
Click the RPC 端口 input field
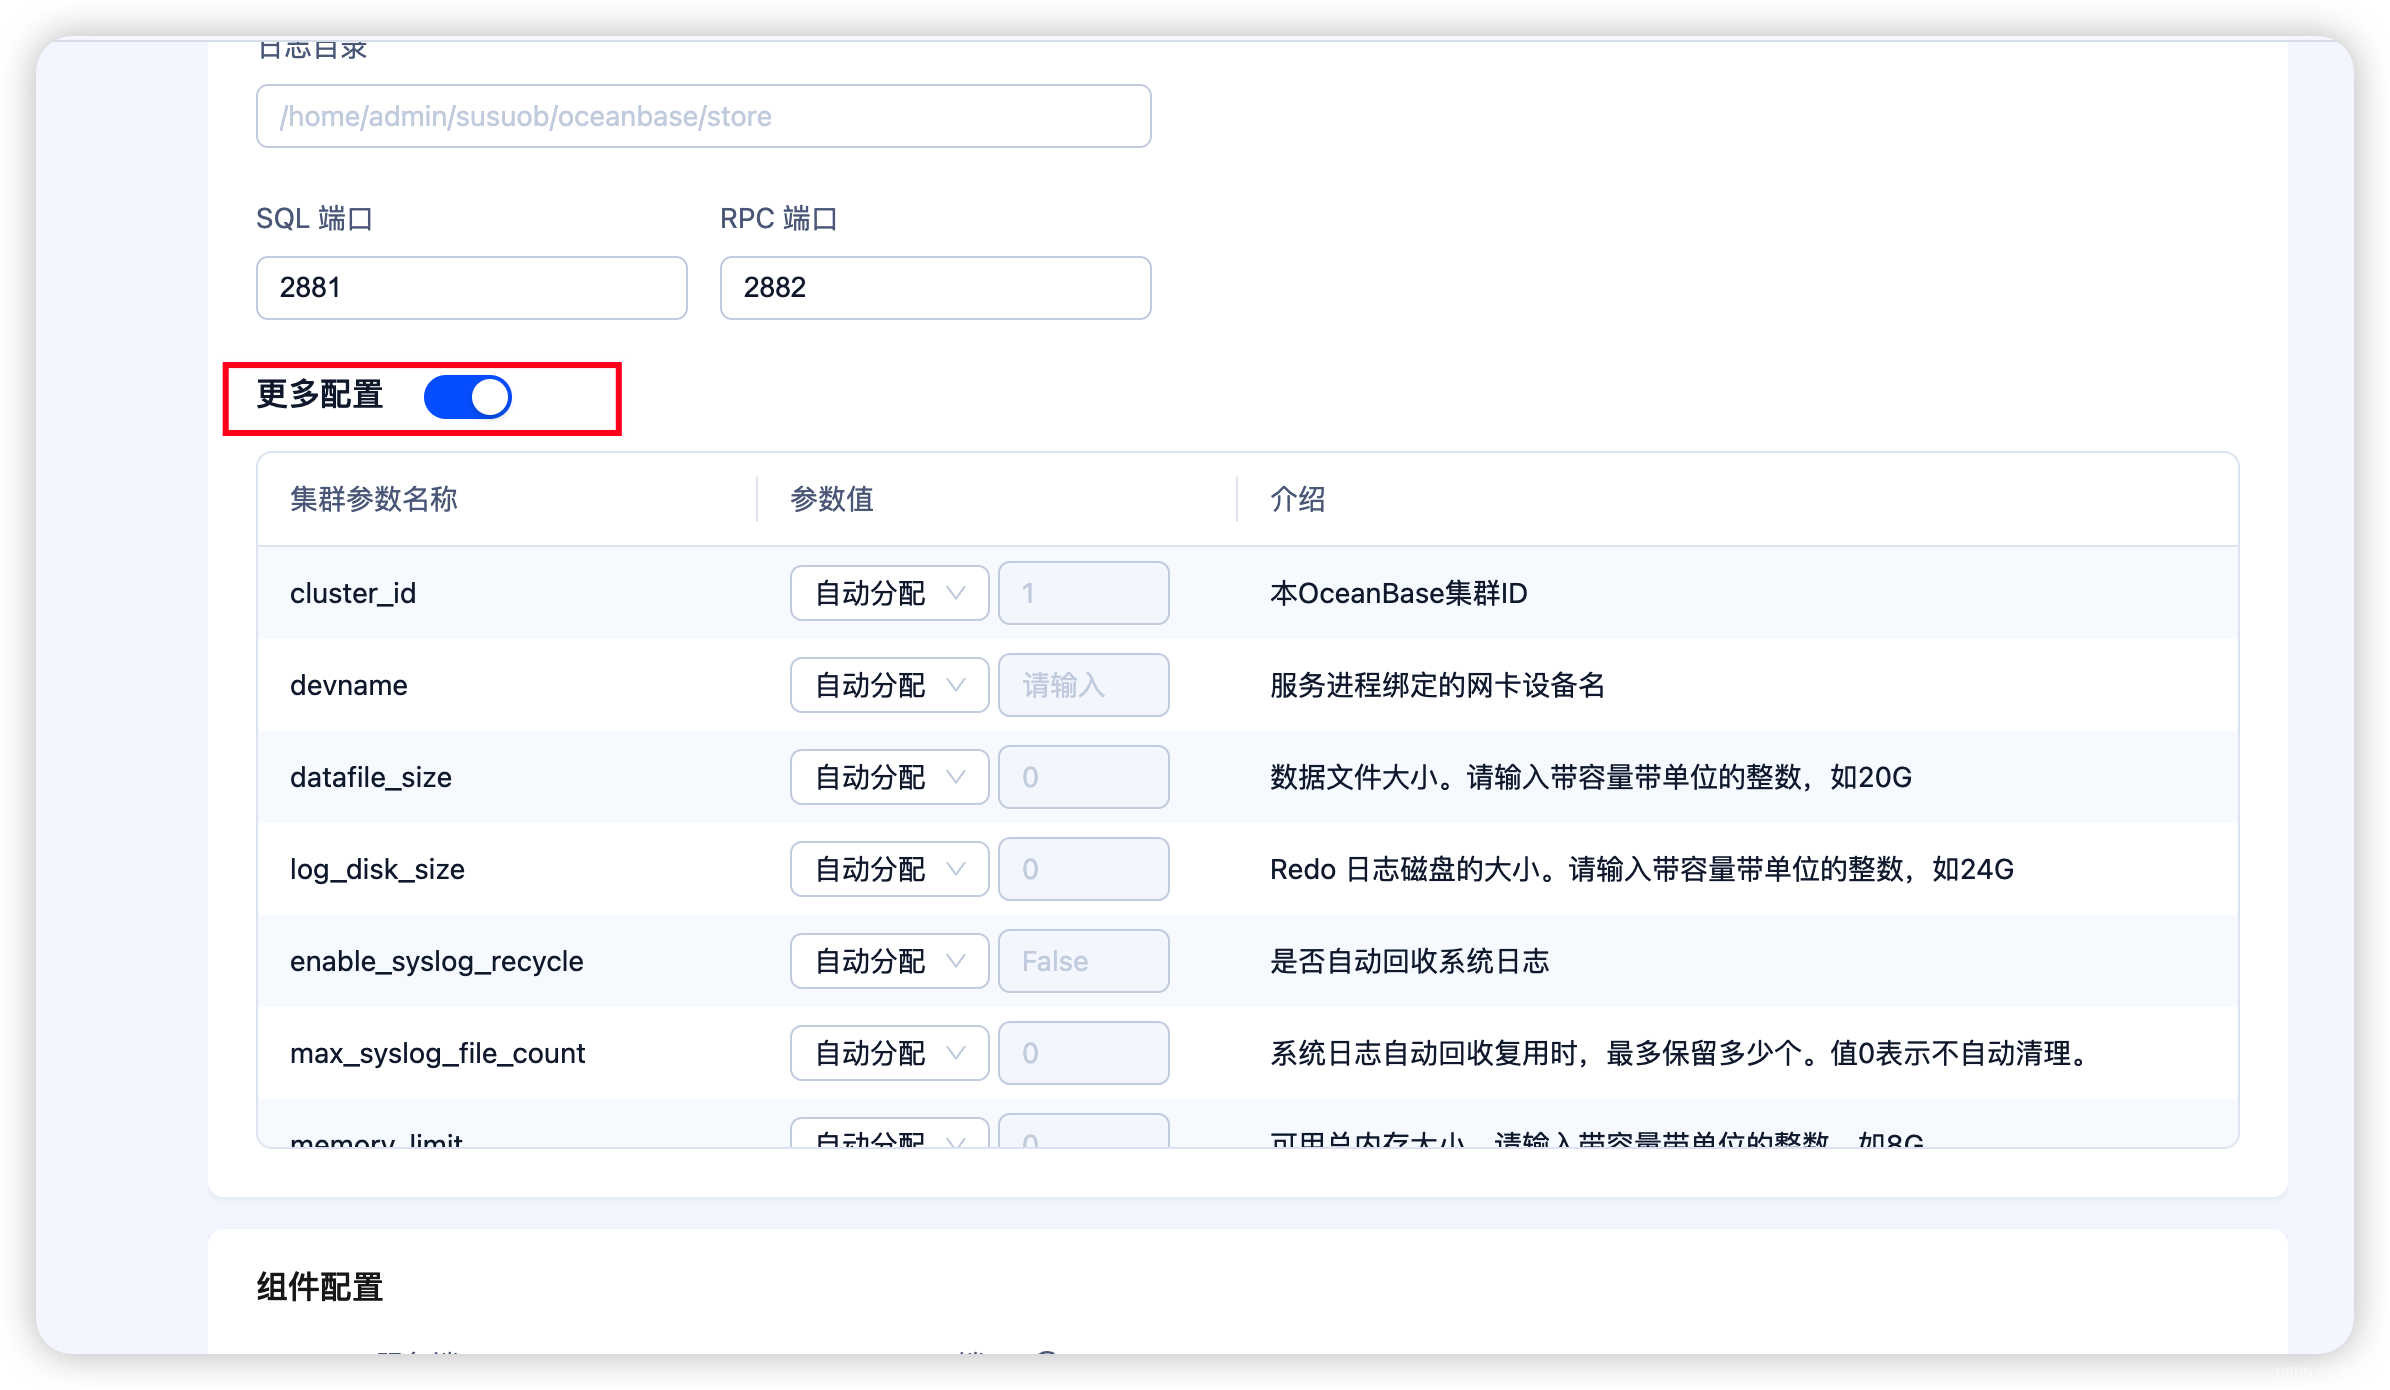click(x=935, y=288)
